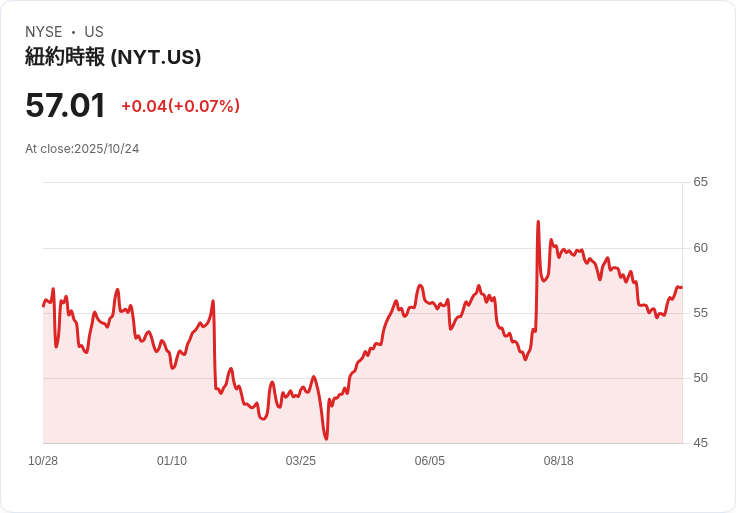Select the 60 price axis label
The image size is (736, 513).
coord(700,248)
